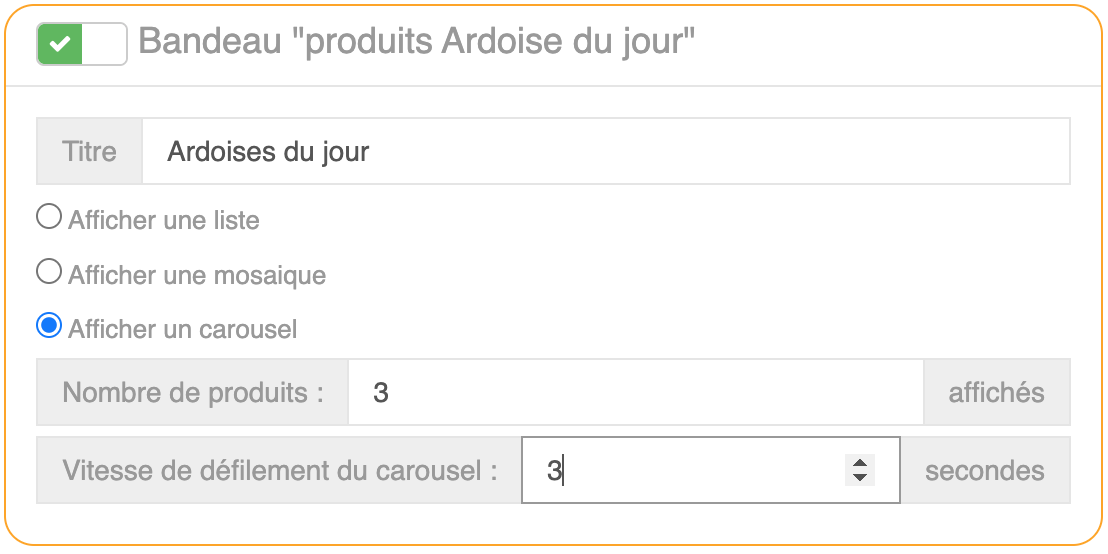
Task: Click the Bandeau "produits Ardoise du jour" heading
Action: click(416, 42)
